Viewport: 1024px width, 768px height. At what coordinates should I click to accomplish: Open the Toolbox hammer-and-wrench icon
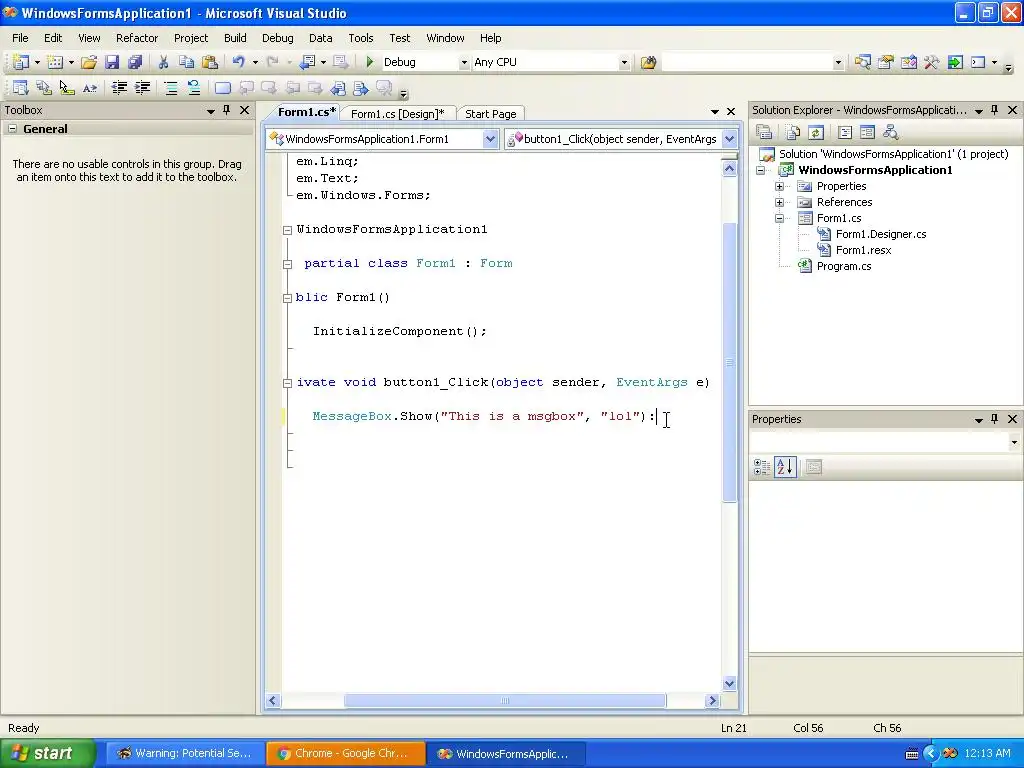coord(931,62)
